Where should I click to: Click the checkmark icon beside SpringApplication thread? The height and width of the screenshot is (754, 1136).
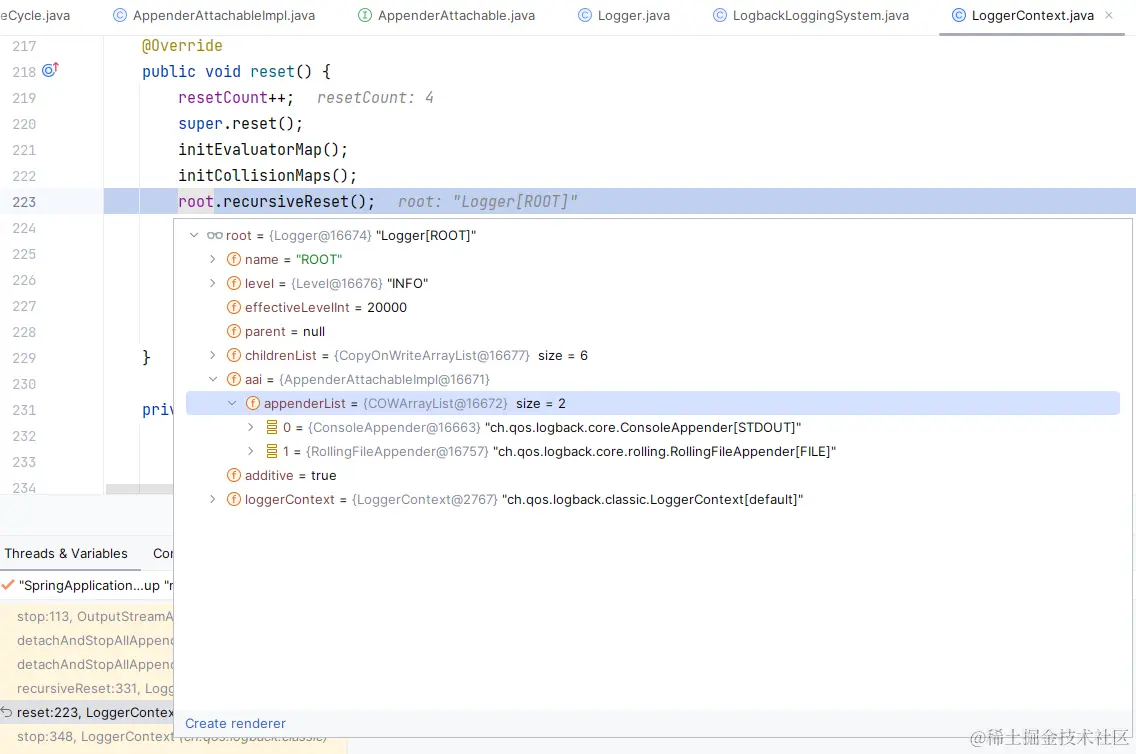click(8, 585)
